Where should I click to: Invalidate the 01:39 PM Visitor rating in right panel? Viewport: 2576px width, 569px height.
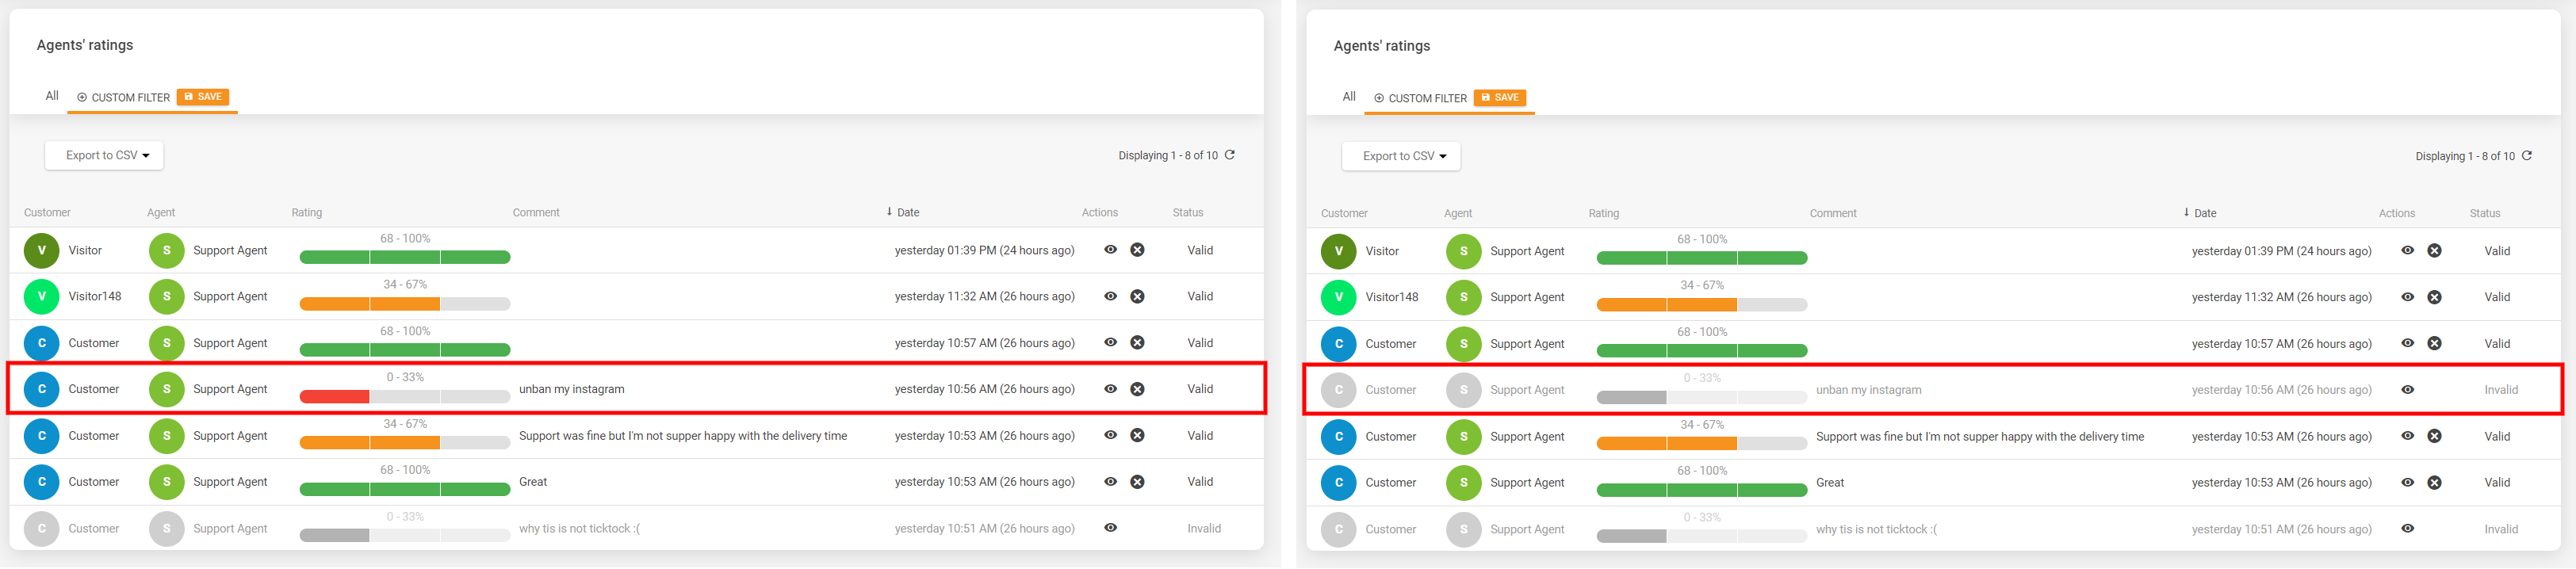2434,251
